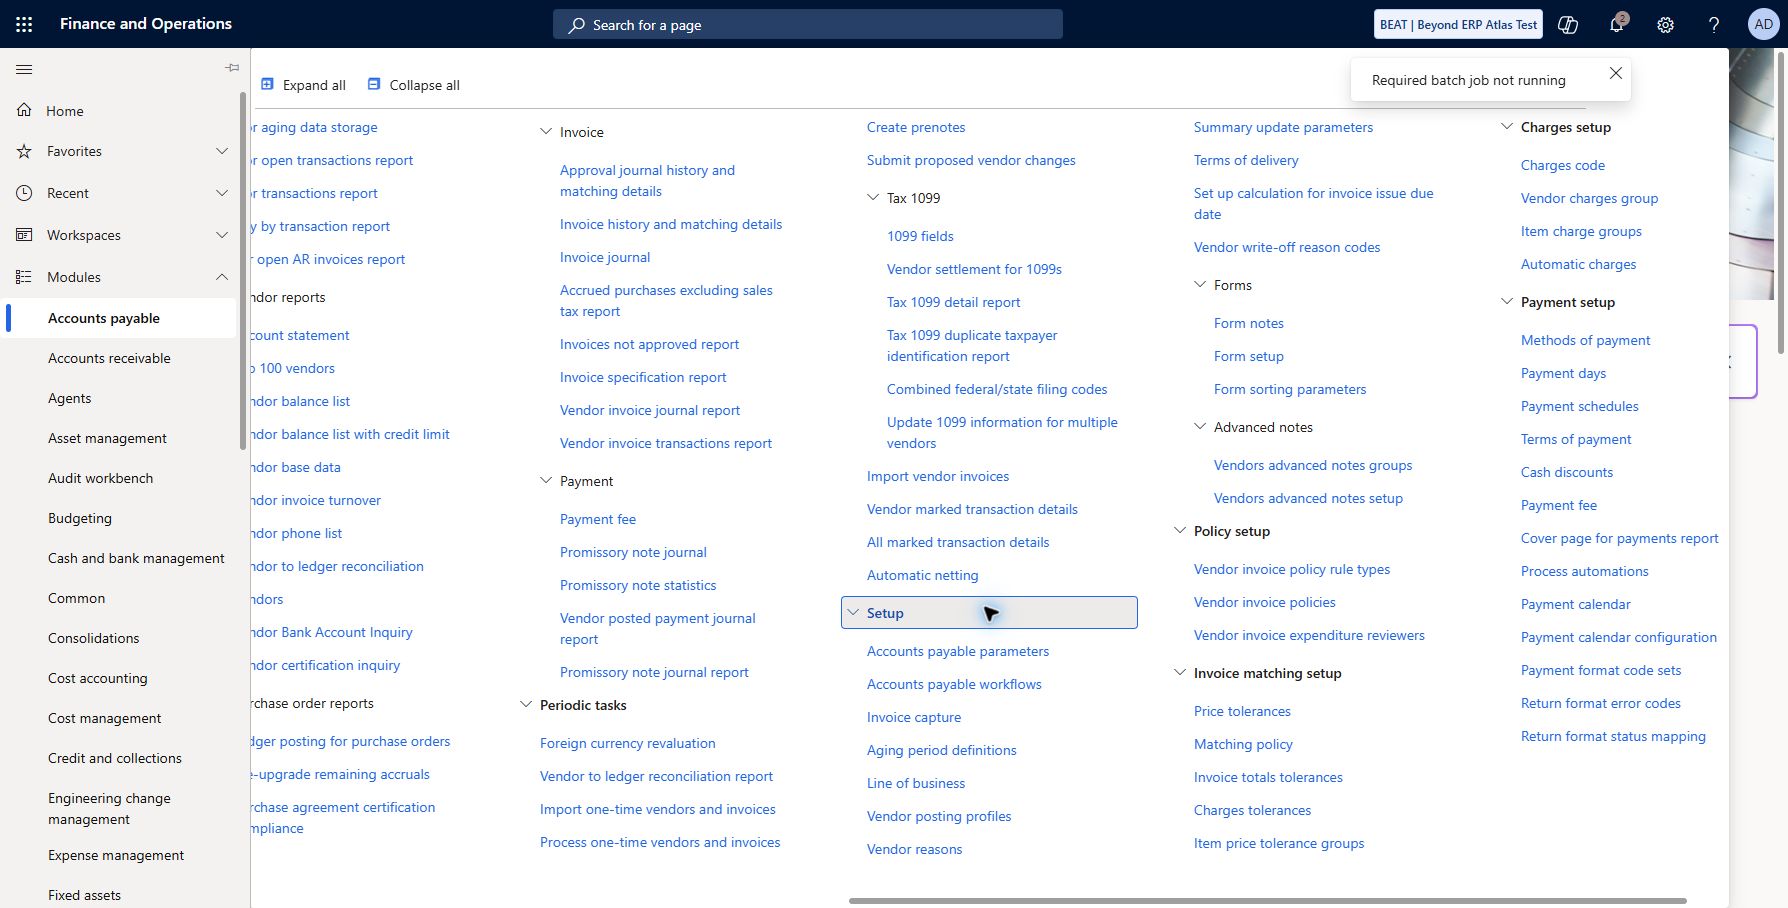Expand the Favorites section chevron
The image size is (1788, 908).
[222, 151]
